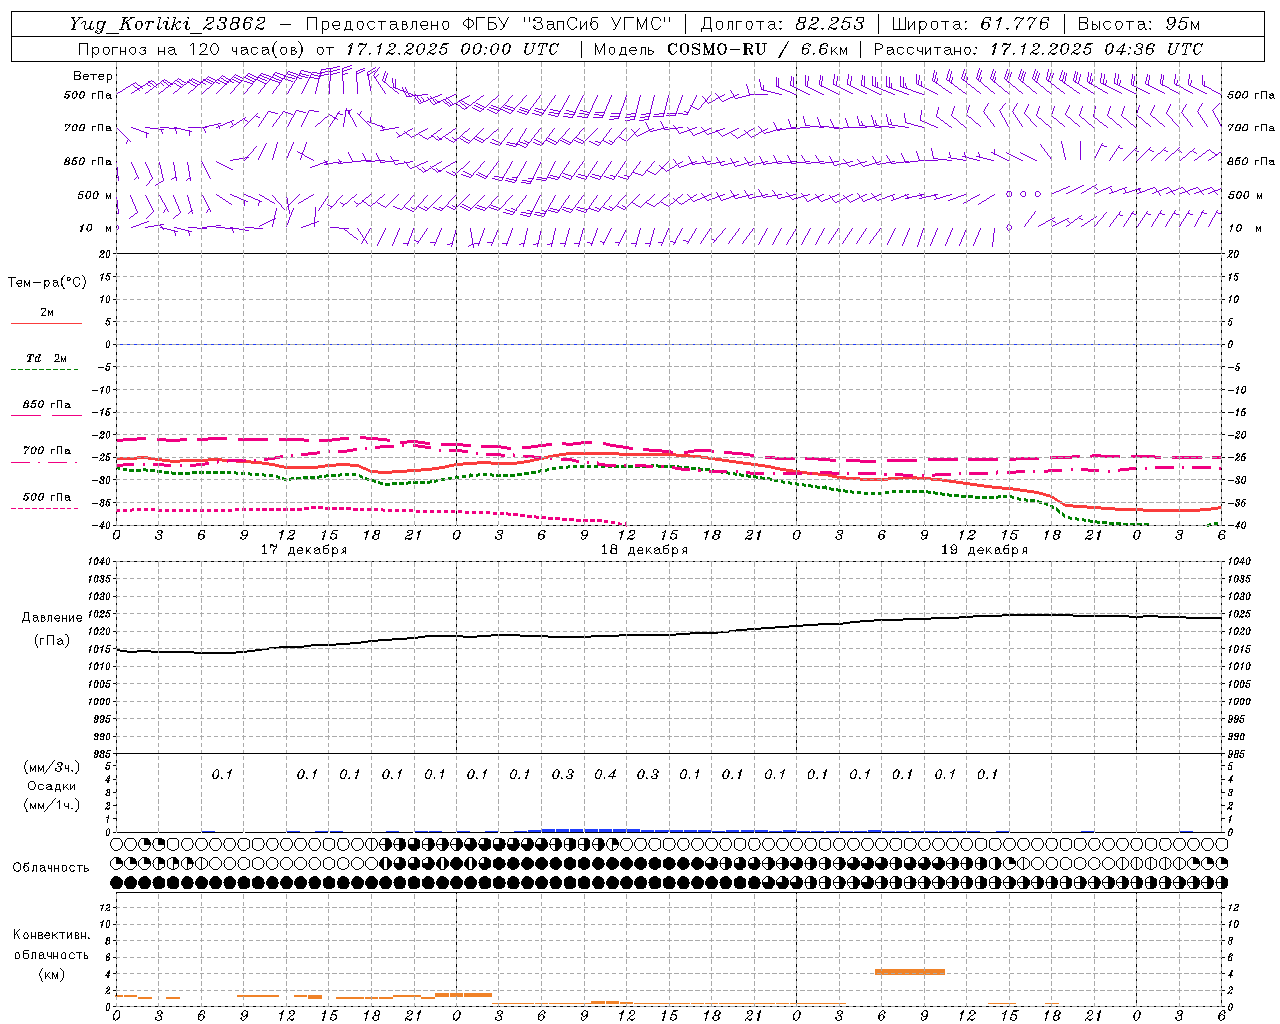This screenshot has width=1280, height=1024.
Task: Click the thick orange convective cloud bar at 4 km
Action: pos(910,972)
